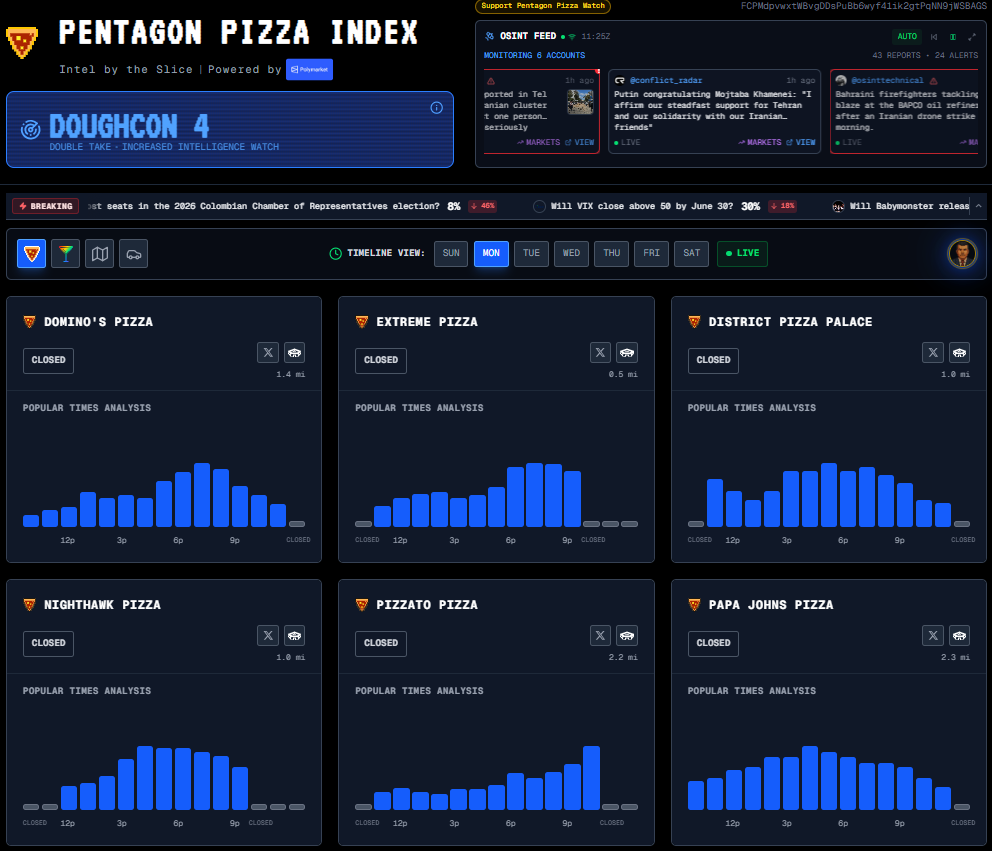The height and width of the screenshot is (851, 992).
Task: Select TUE in timeline view
Action: [531, 253]
